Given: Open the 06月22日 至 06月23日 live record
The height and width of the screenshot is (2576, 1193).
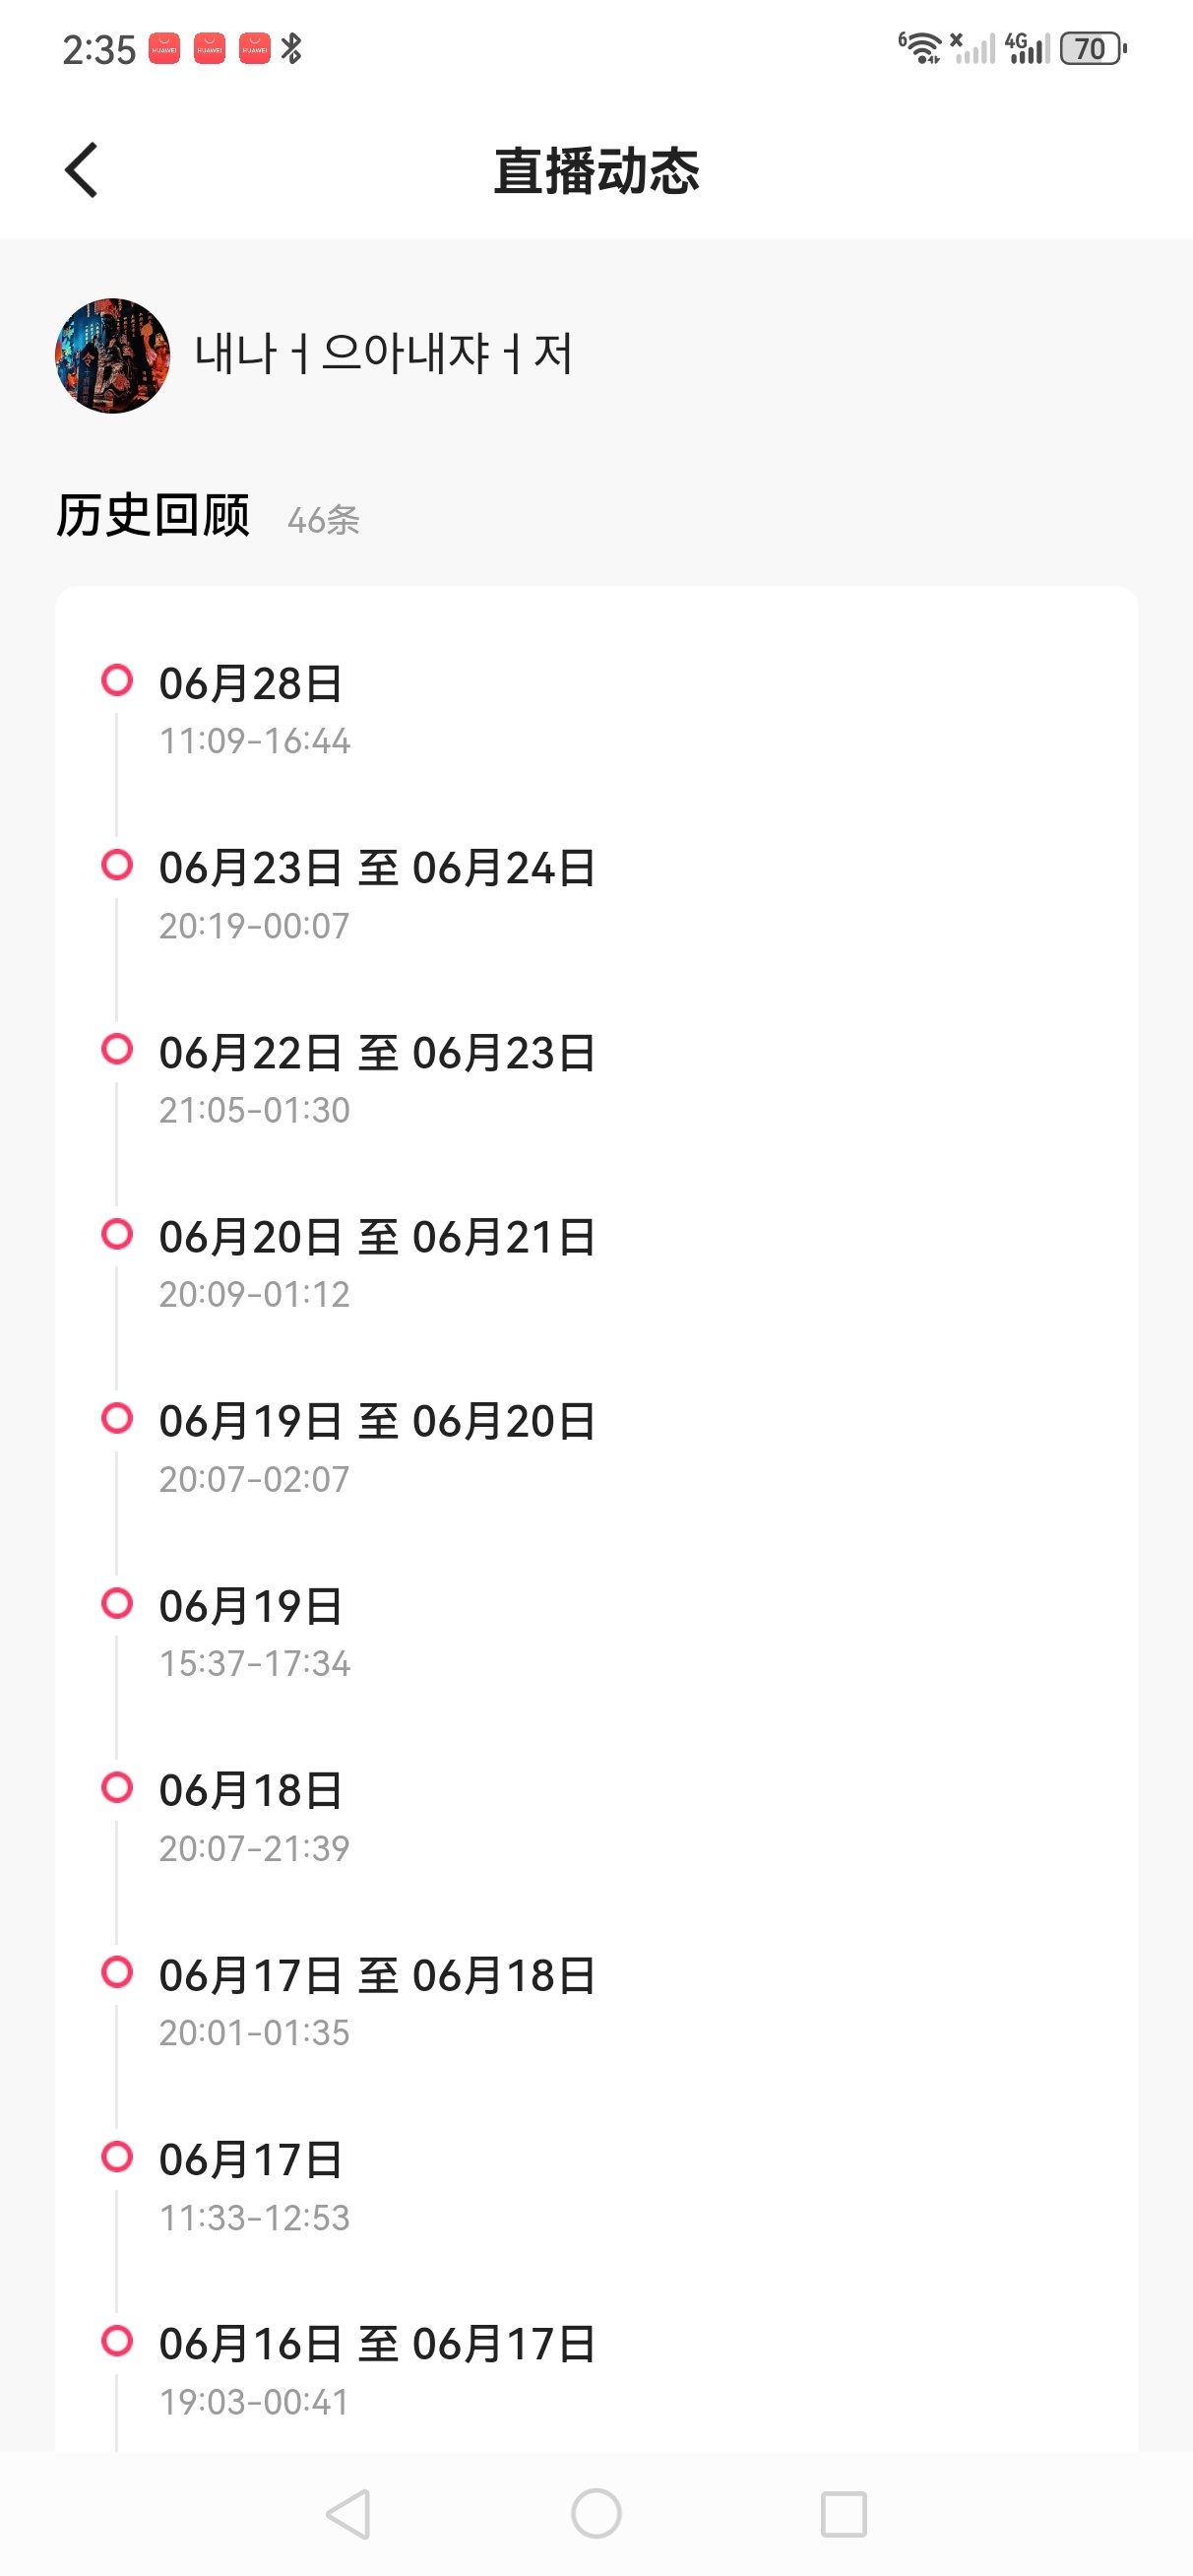Looking at the screenshot, I should [377, 1080].
